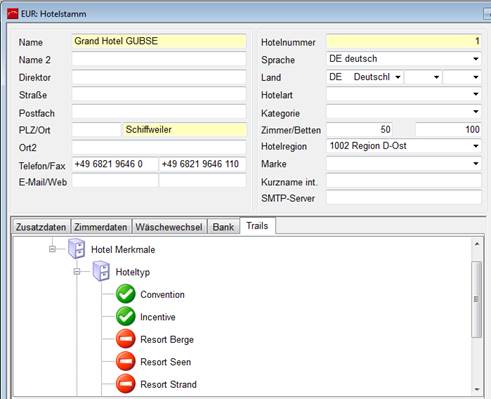Select the Trails tab
Image resolution: width=491 pixels, height=399 pixels.
257,226
